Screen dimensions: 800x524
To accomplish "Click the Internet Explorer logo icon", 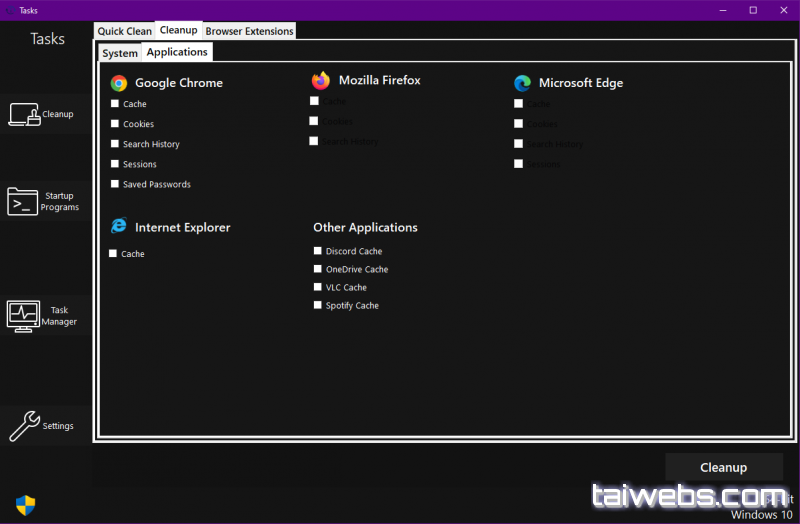I will tap(119, 227).
